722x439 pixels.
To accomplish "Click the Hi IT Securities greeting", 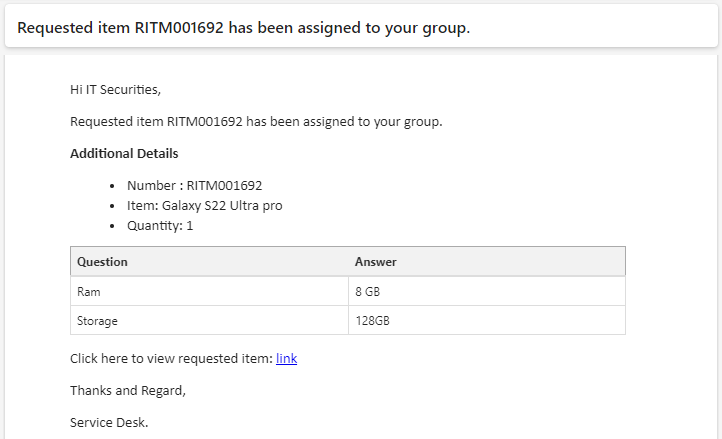I will [115, 89].
